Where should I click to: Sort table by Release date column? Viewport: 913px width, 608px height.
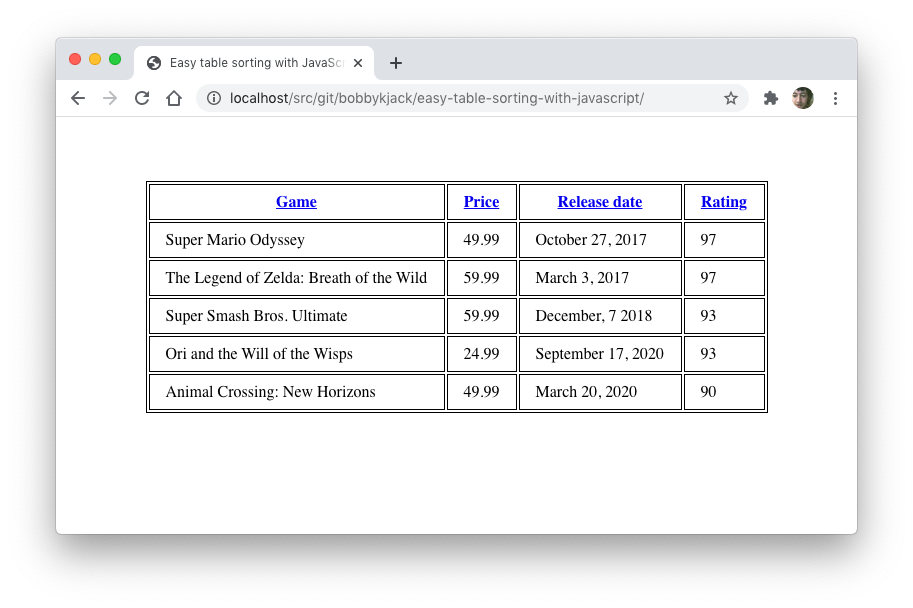point(600,202)
